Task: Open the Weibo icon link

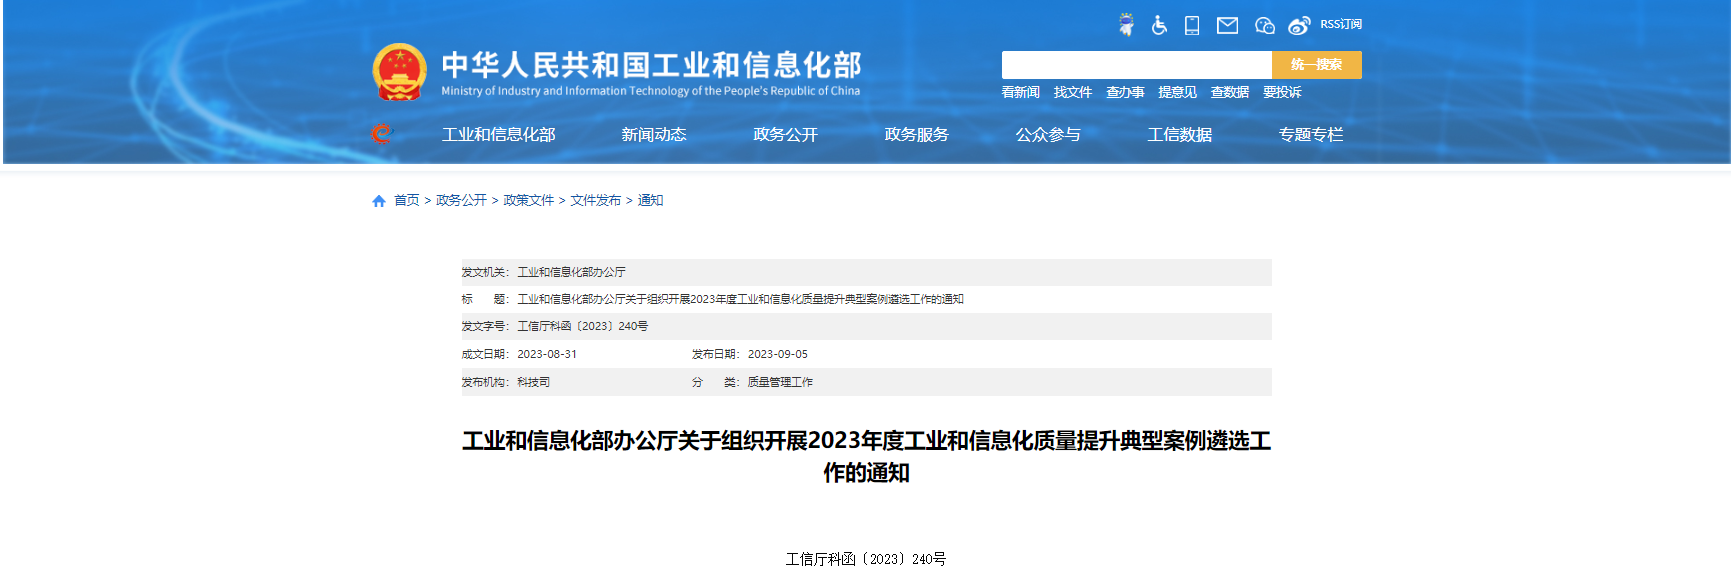Action: click(1299, 25)
